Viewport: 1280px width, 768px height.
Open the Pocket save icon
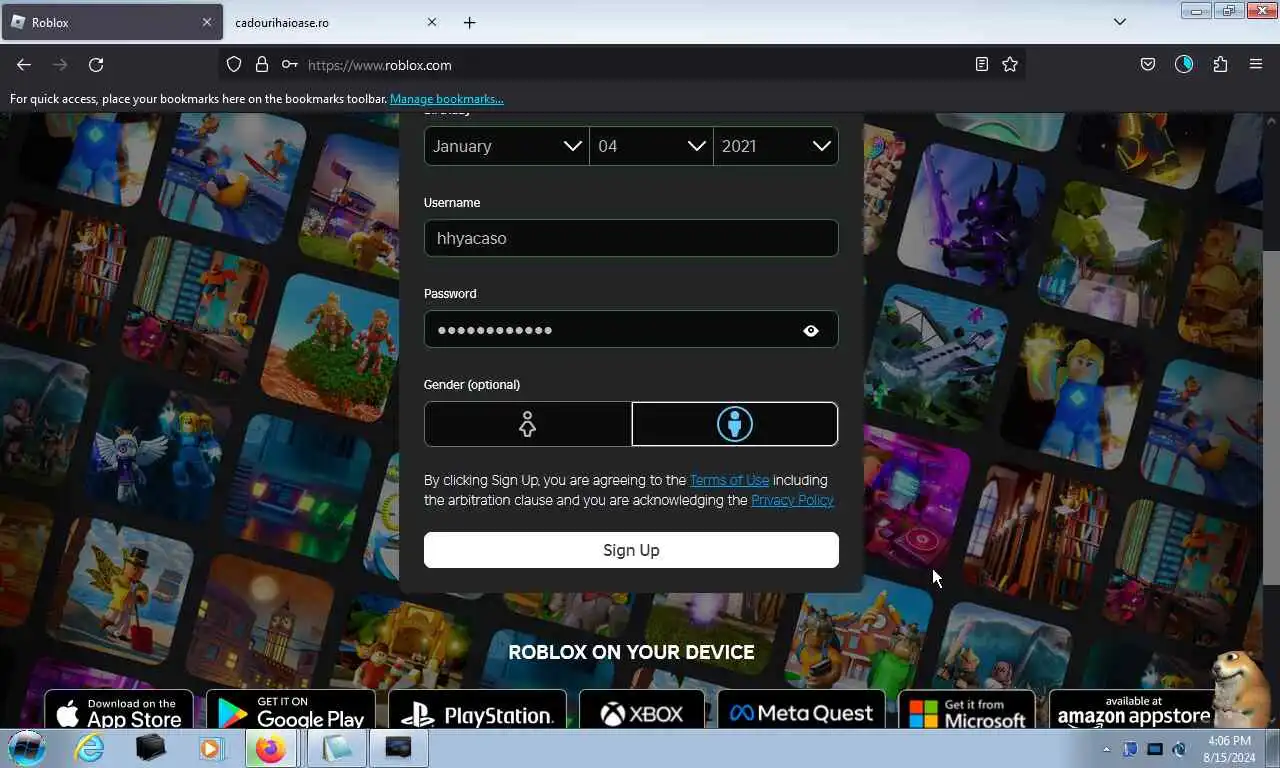click(1148, 64)
